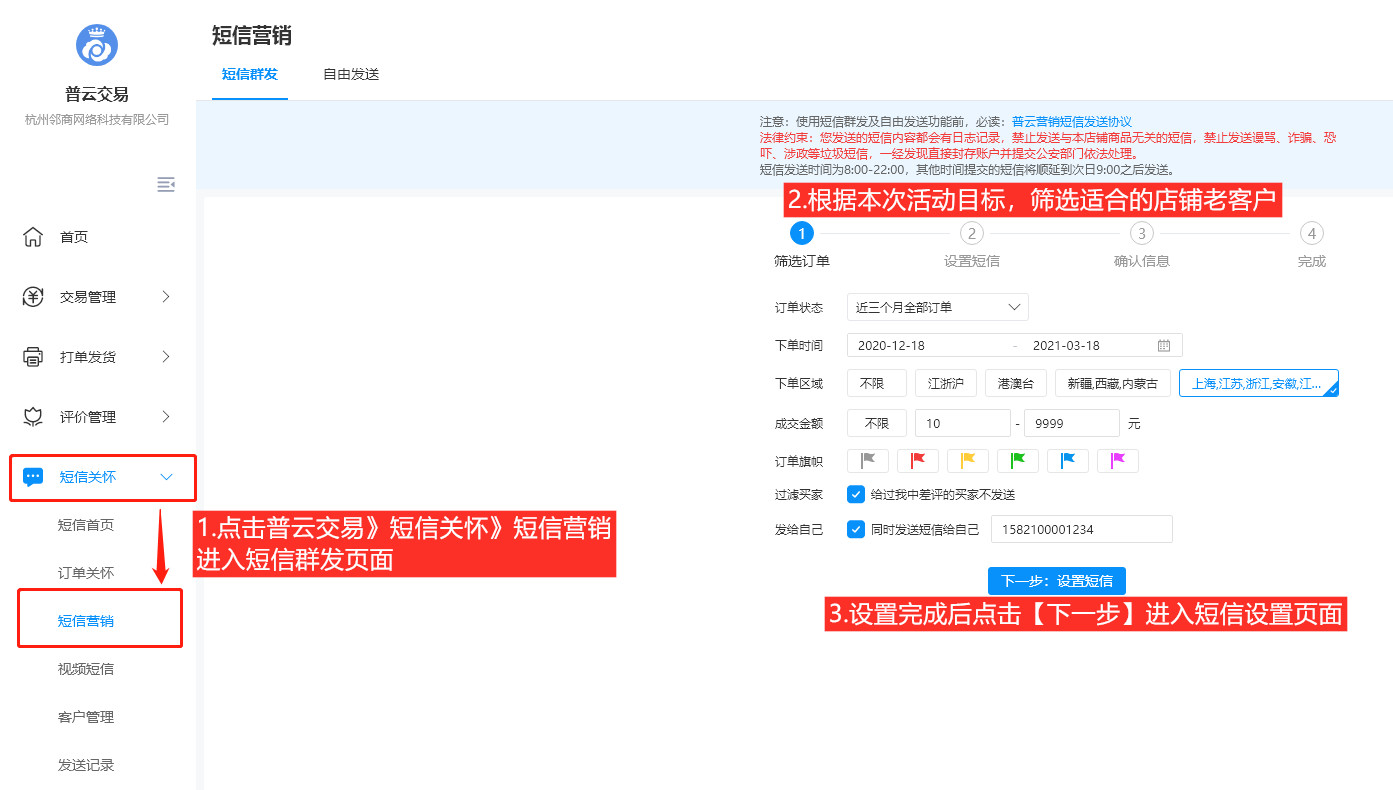Open the 普云营销短信发送协议 link
1393x790 pixels.
pyautogui.click(x=1072, y=121)
